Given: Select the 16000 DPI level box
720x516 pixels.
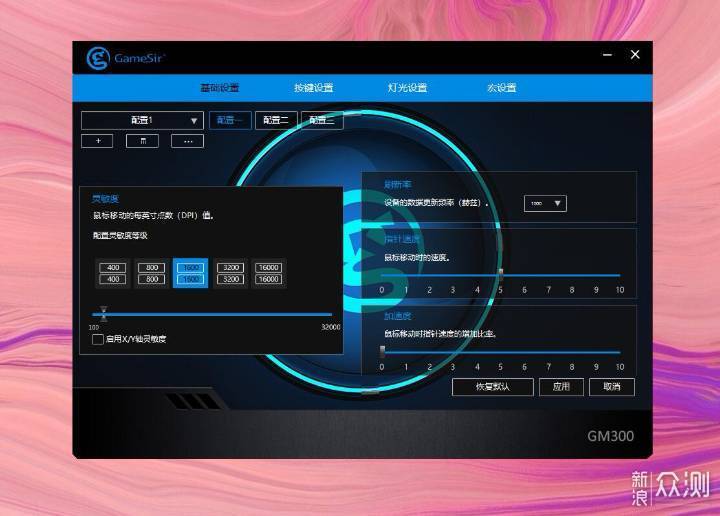Looking at the screenshot, I should pos(269,273).
